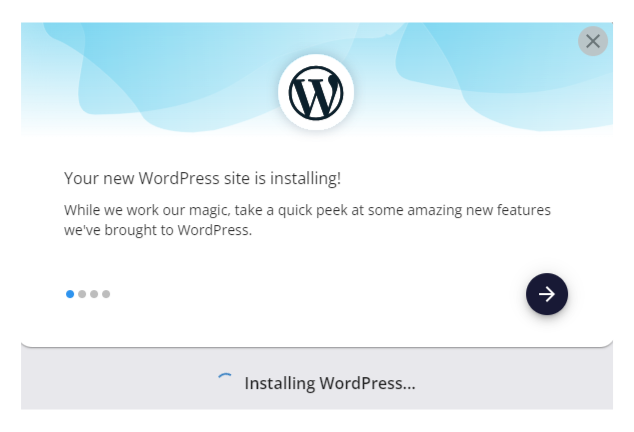Click the 'Your new WordPress site is installing!' heading

pyautogui.click(x=202, y=178)
